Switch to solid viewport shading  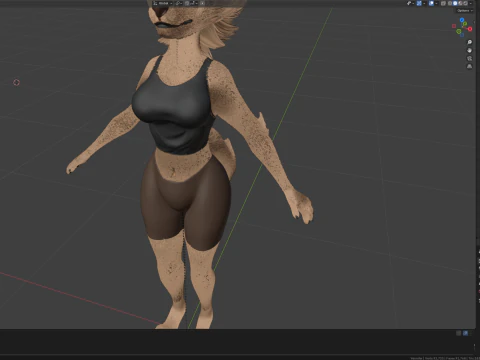[455, 3]
